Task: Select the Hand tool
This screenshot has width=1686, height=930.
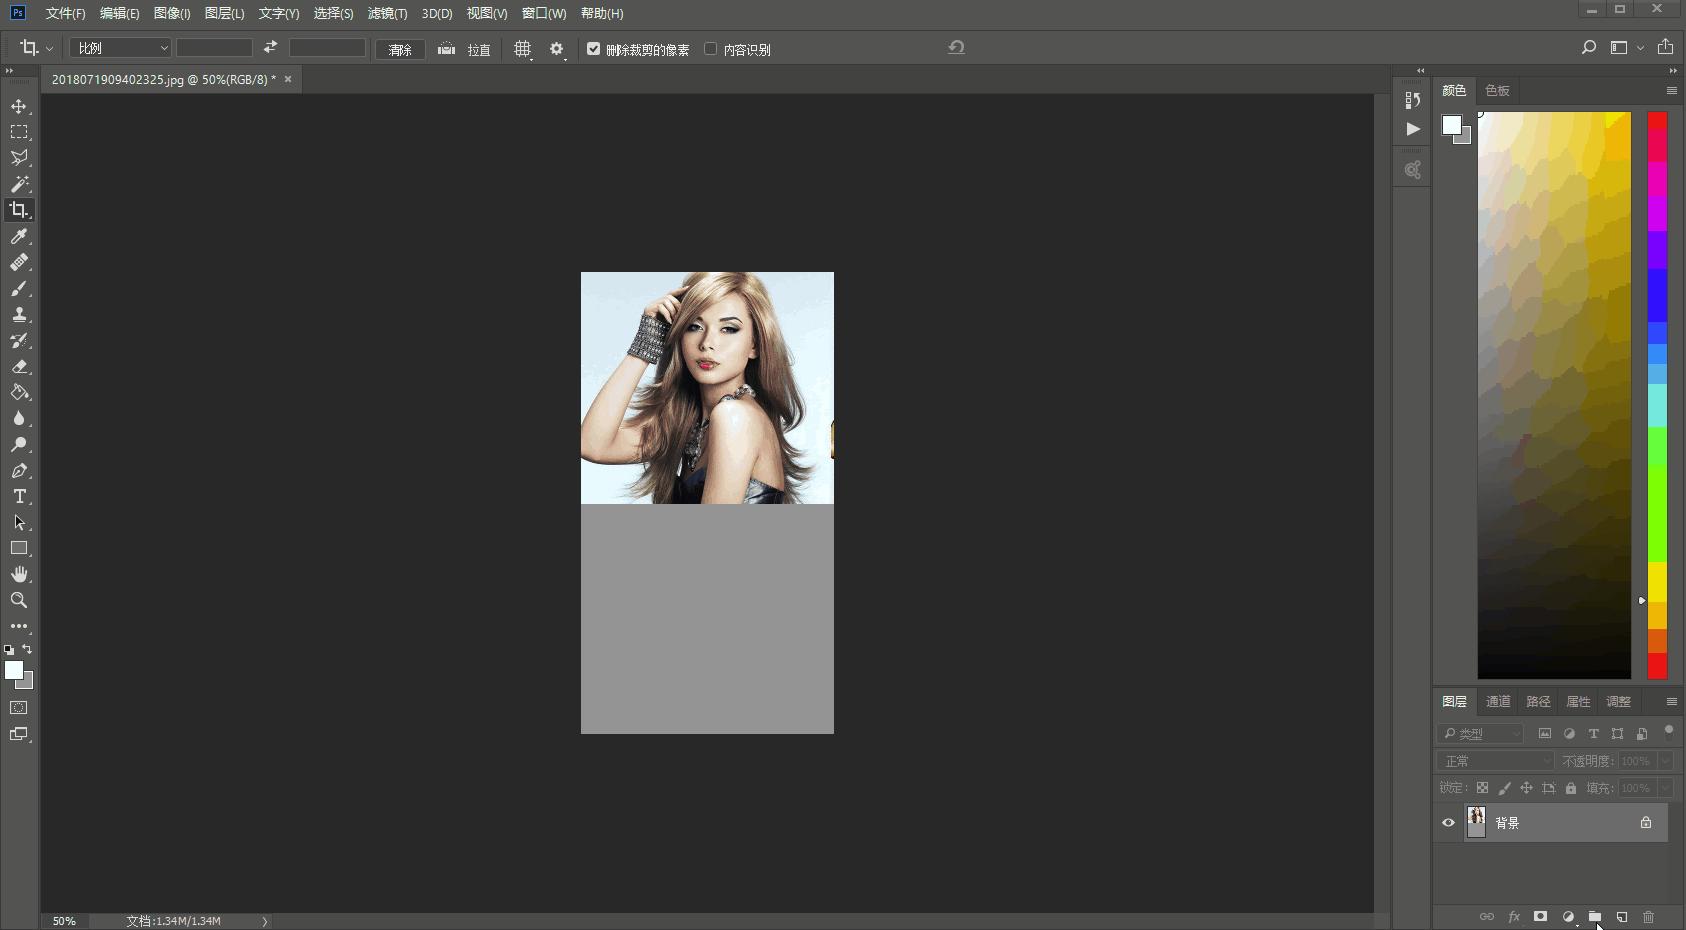Action: click(x=19, y=574)
